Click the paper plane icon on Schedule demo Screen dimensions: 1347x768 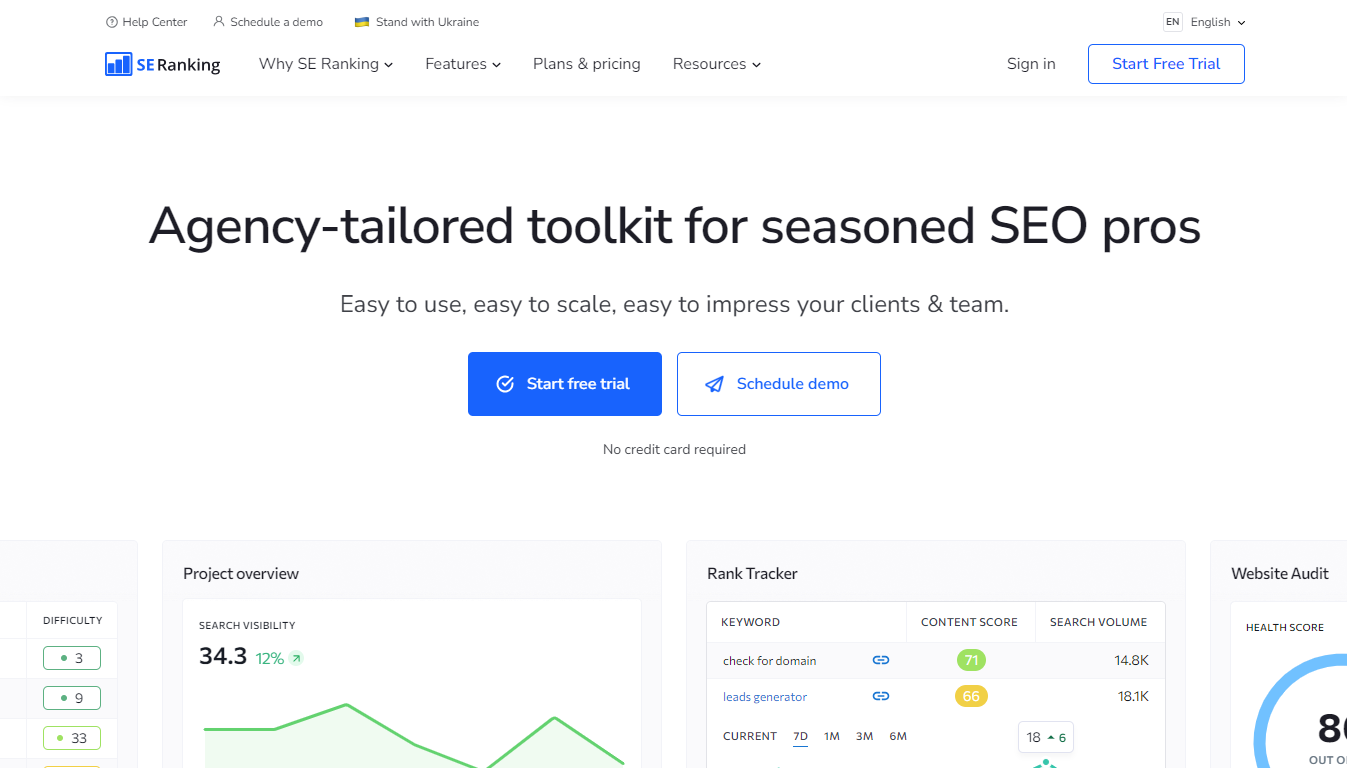coord(714,384)
